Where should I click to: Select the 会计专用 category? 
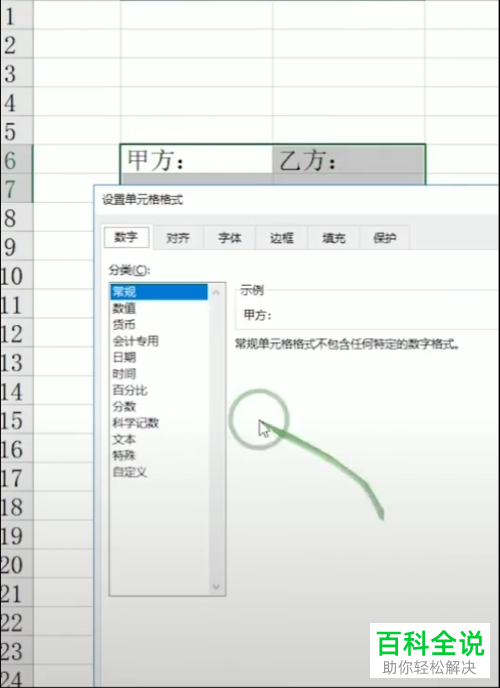coord(159,341)
